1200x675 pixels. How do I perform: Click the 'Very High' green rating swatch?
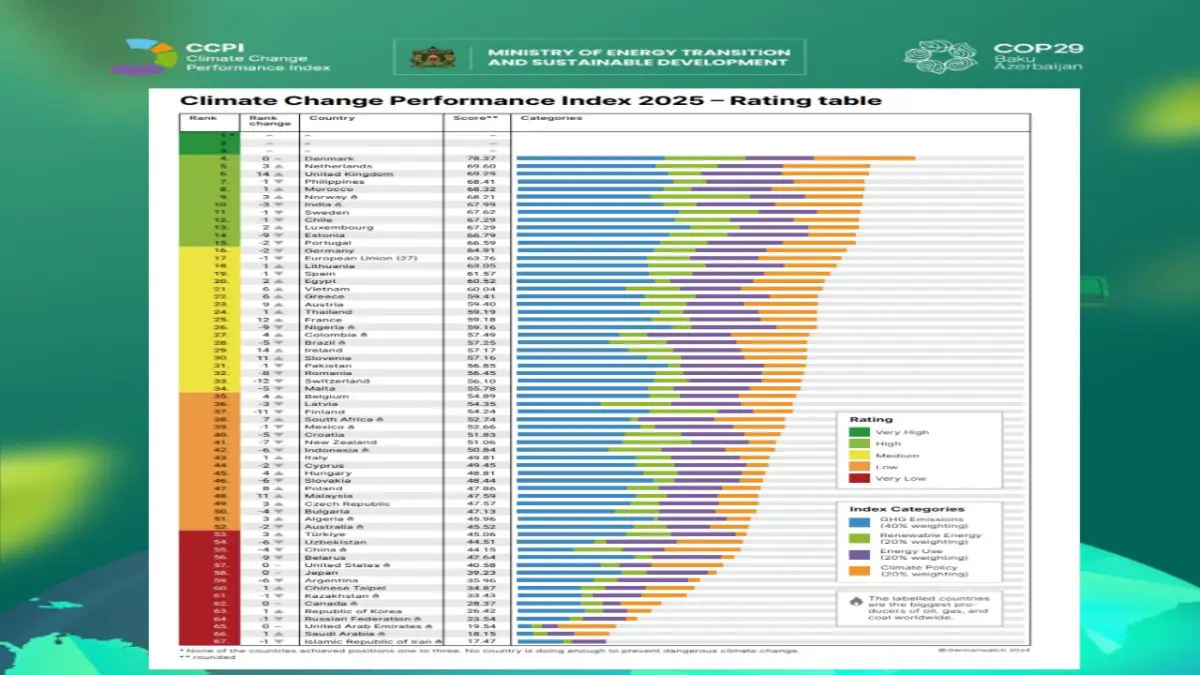(860, 433)
